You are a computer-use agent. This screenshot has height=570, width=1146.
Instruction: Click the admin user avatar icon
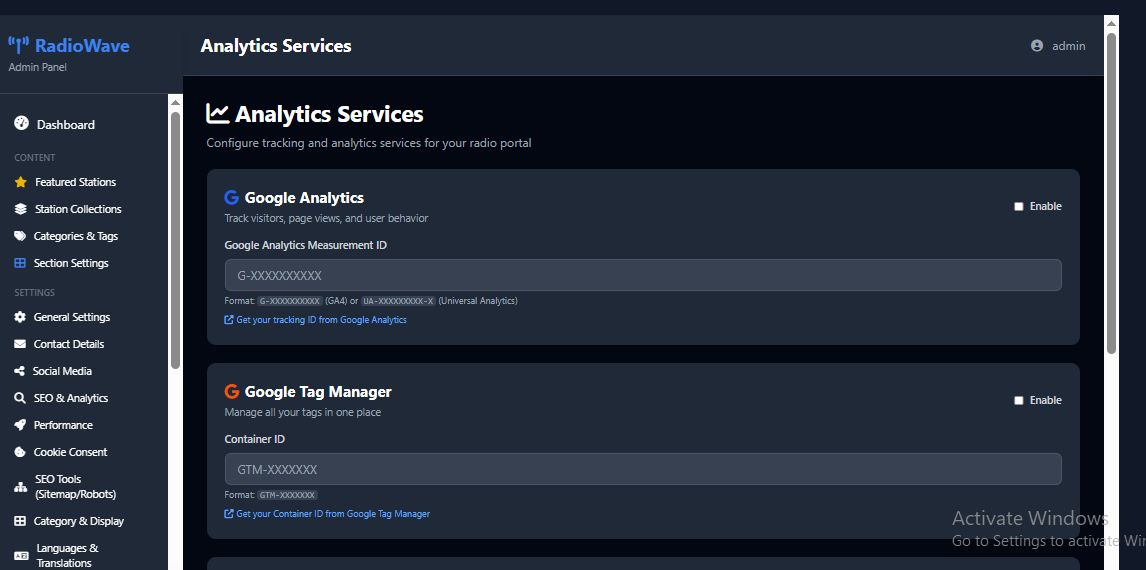(1037, 46)
